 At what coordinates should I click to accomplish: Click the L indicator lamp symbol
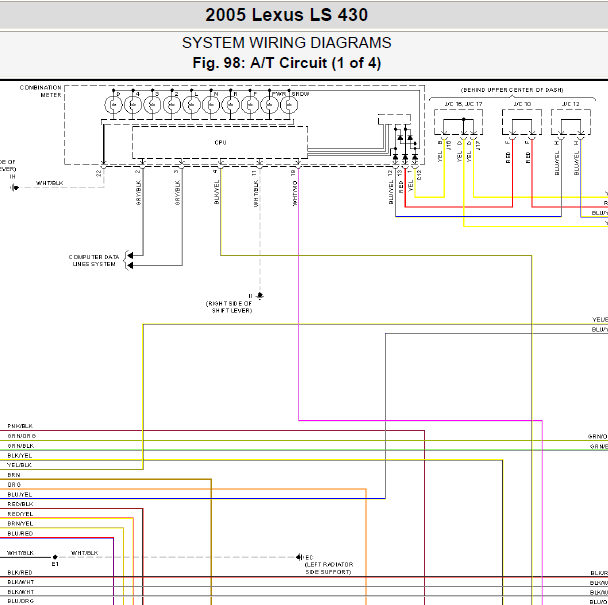point(192,105)
